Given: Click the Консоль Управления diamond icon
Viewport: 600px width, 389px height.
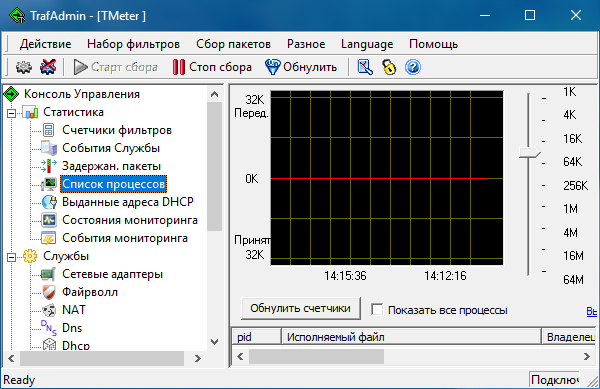Looking at the screenshot, I should (11, 94).
